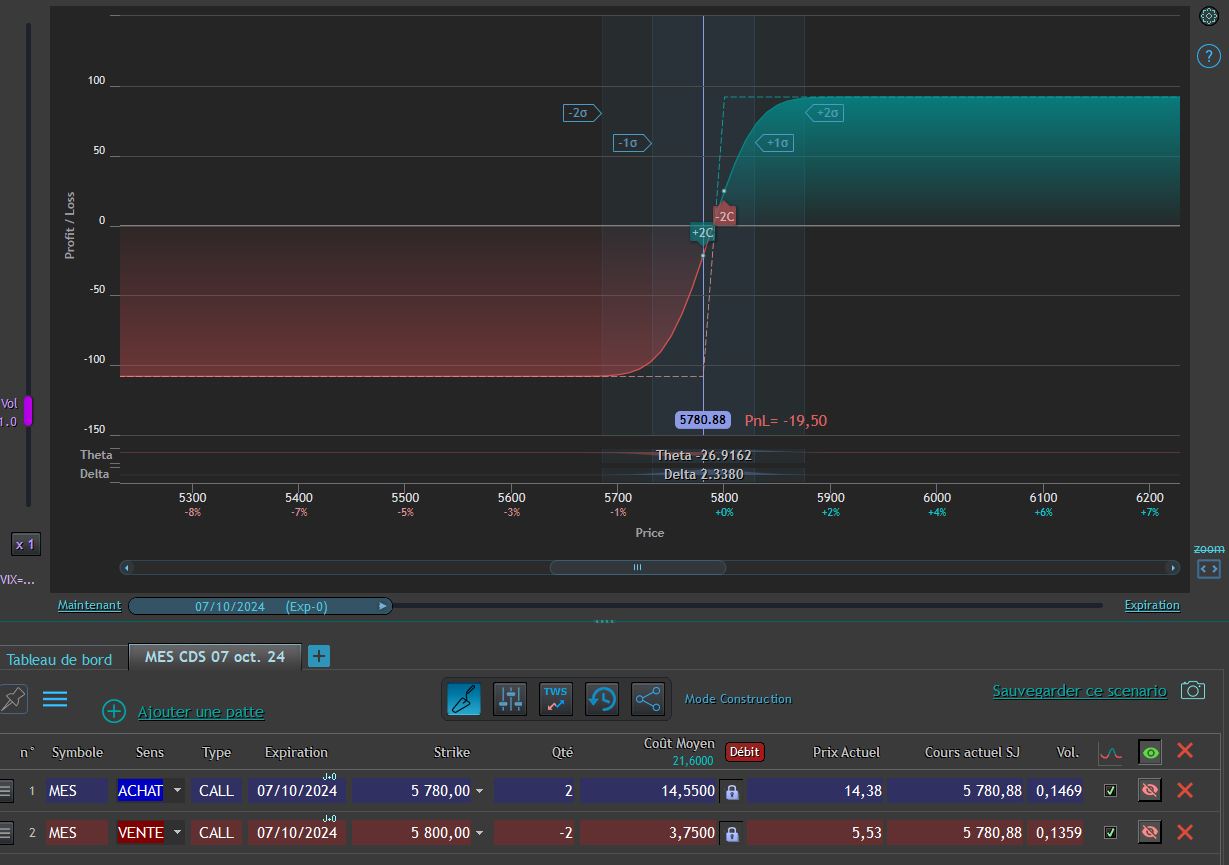
Task: Take a snapshot with the camera icon
Action: click(x=1192, y=690)
